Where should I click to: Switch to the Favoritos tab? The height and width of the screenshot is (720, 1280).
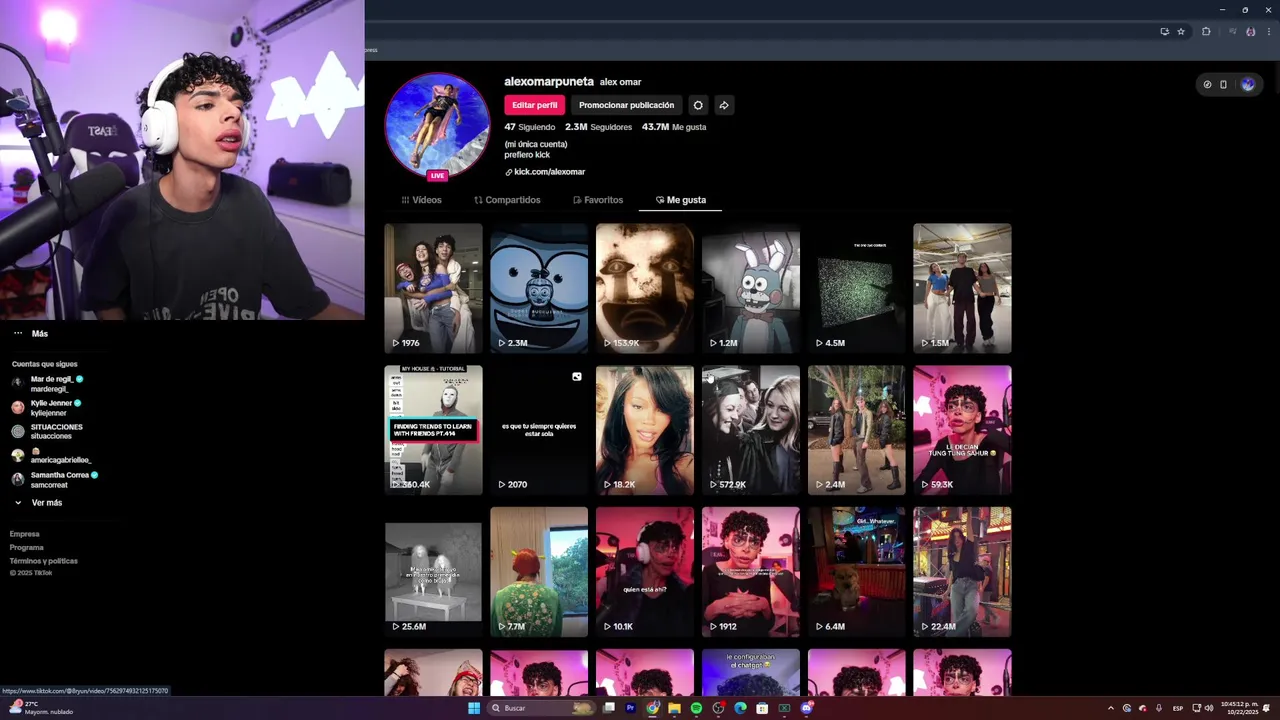click(598, 200)
